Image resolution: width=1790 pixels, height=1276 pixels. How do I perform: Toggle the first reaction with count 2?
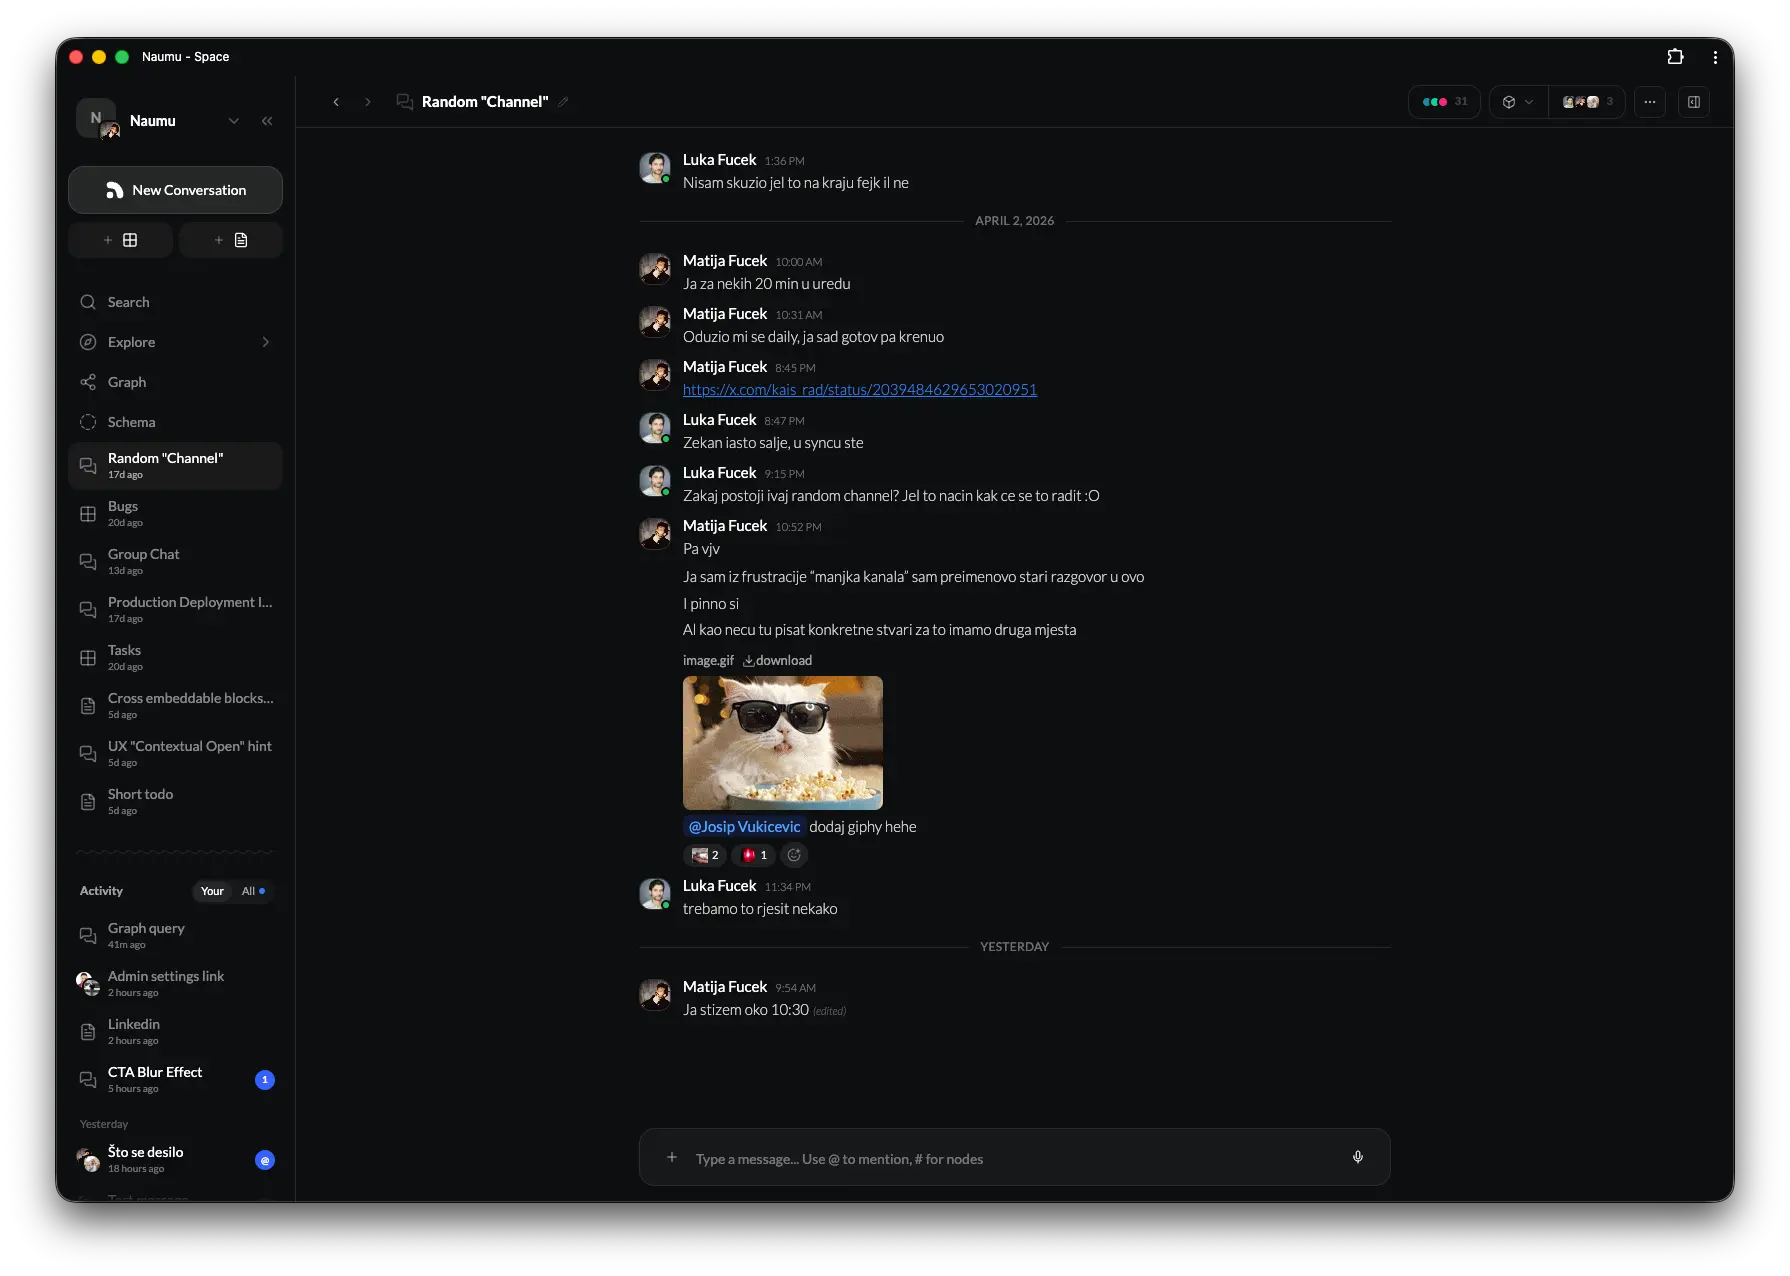[x=705, y=855]
